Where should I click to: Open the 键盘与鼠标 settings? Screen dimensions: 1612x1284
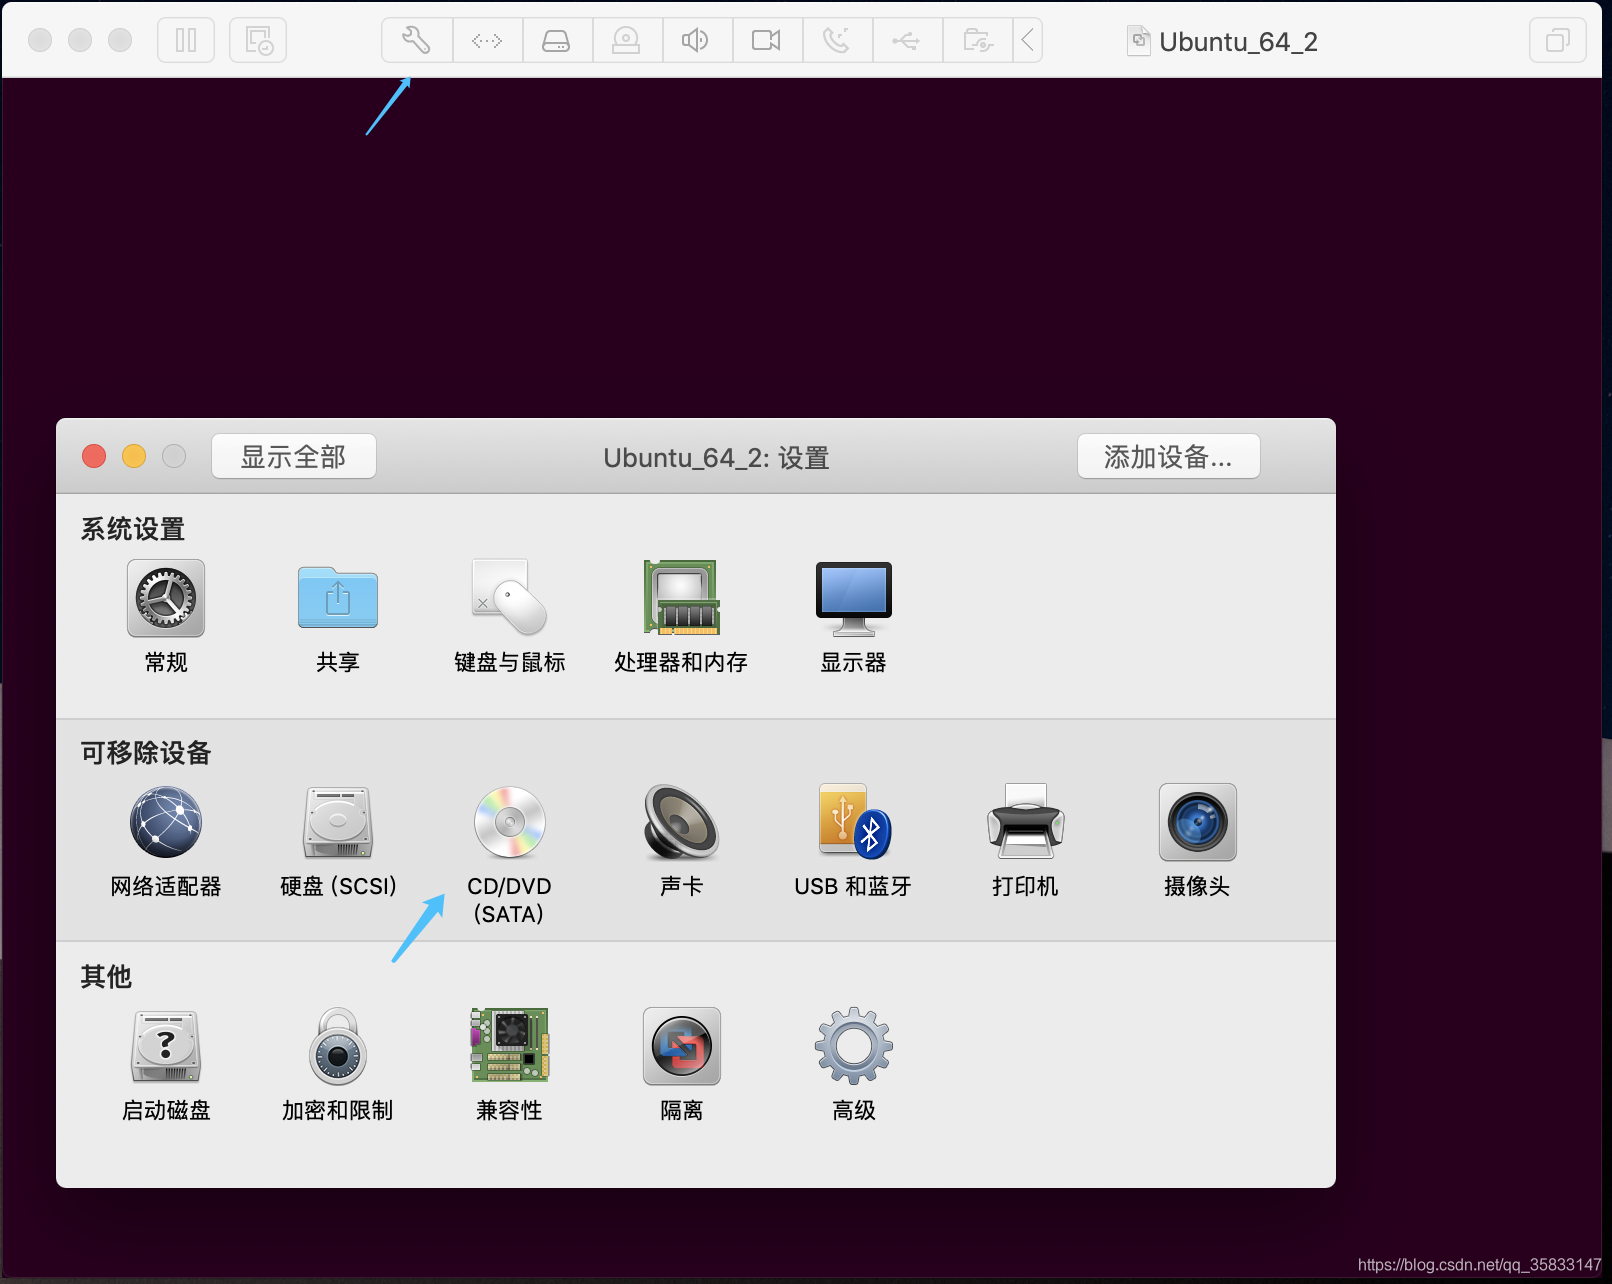click(508, 597)
